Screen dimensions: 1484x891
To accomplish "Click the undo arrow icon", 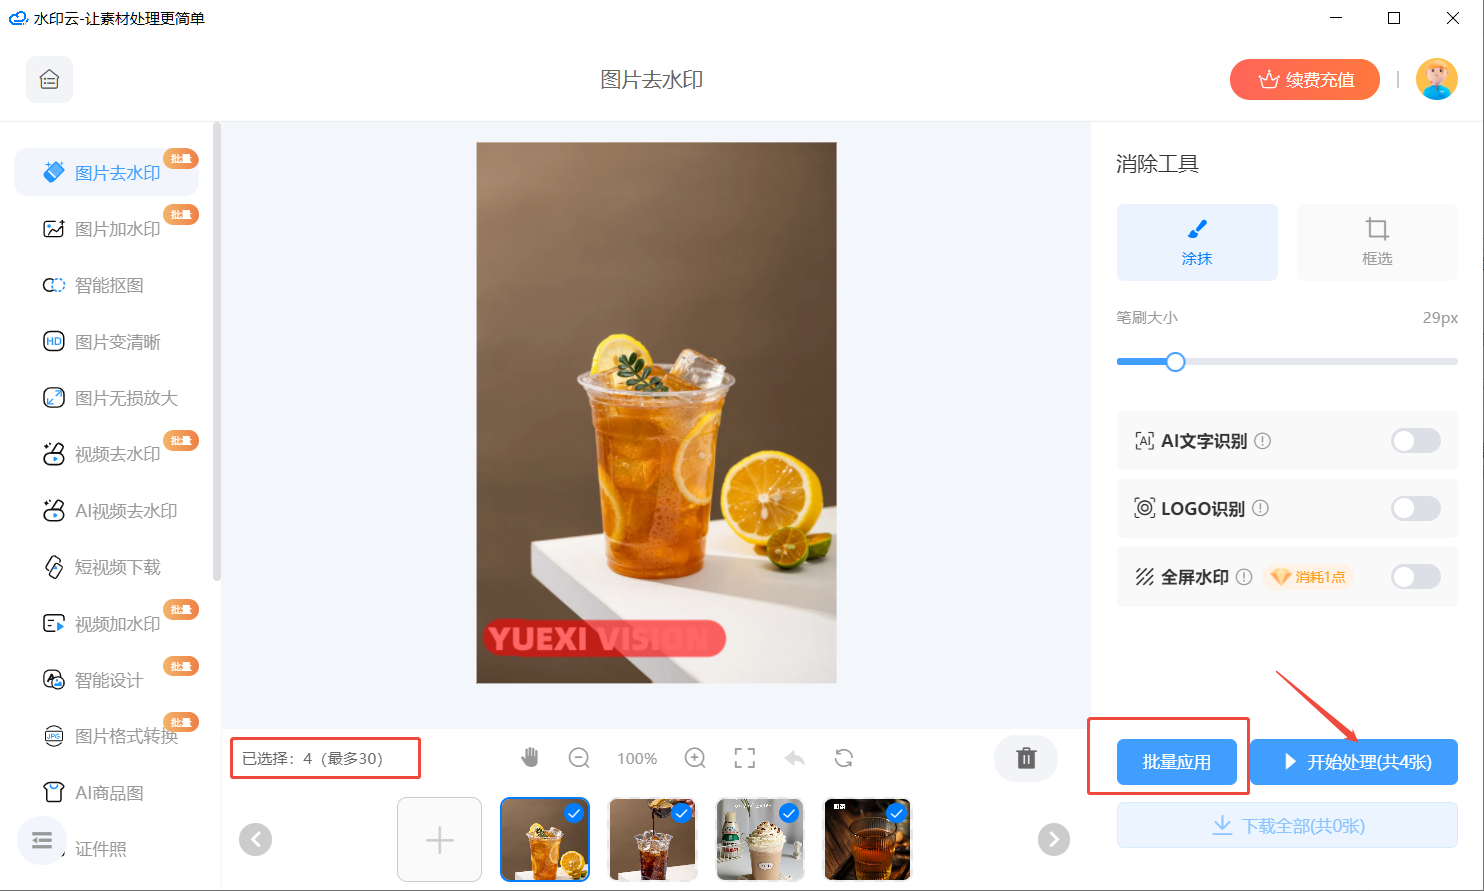I will pyautogui.click(x=795, y=758).
